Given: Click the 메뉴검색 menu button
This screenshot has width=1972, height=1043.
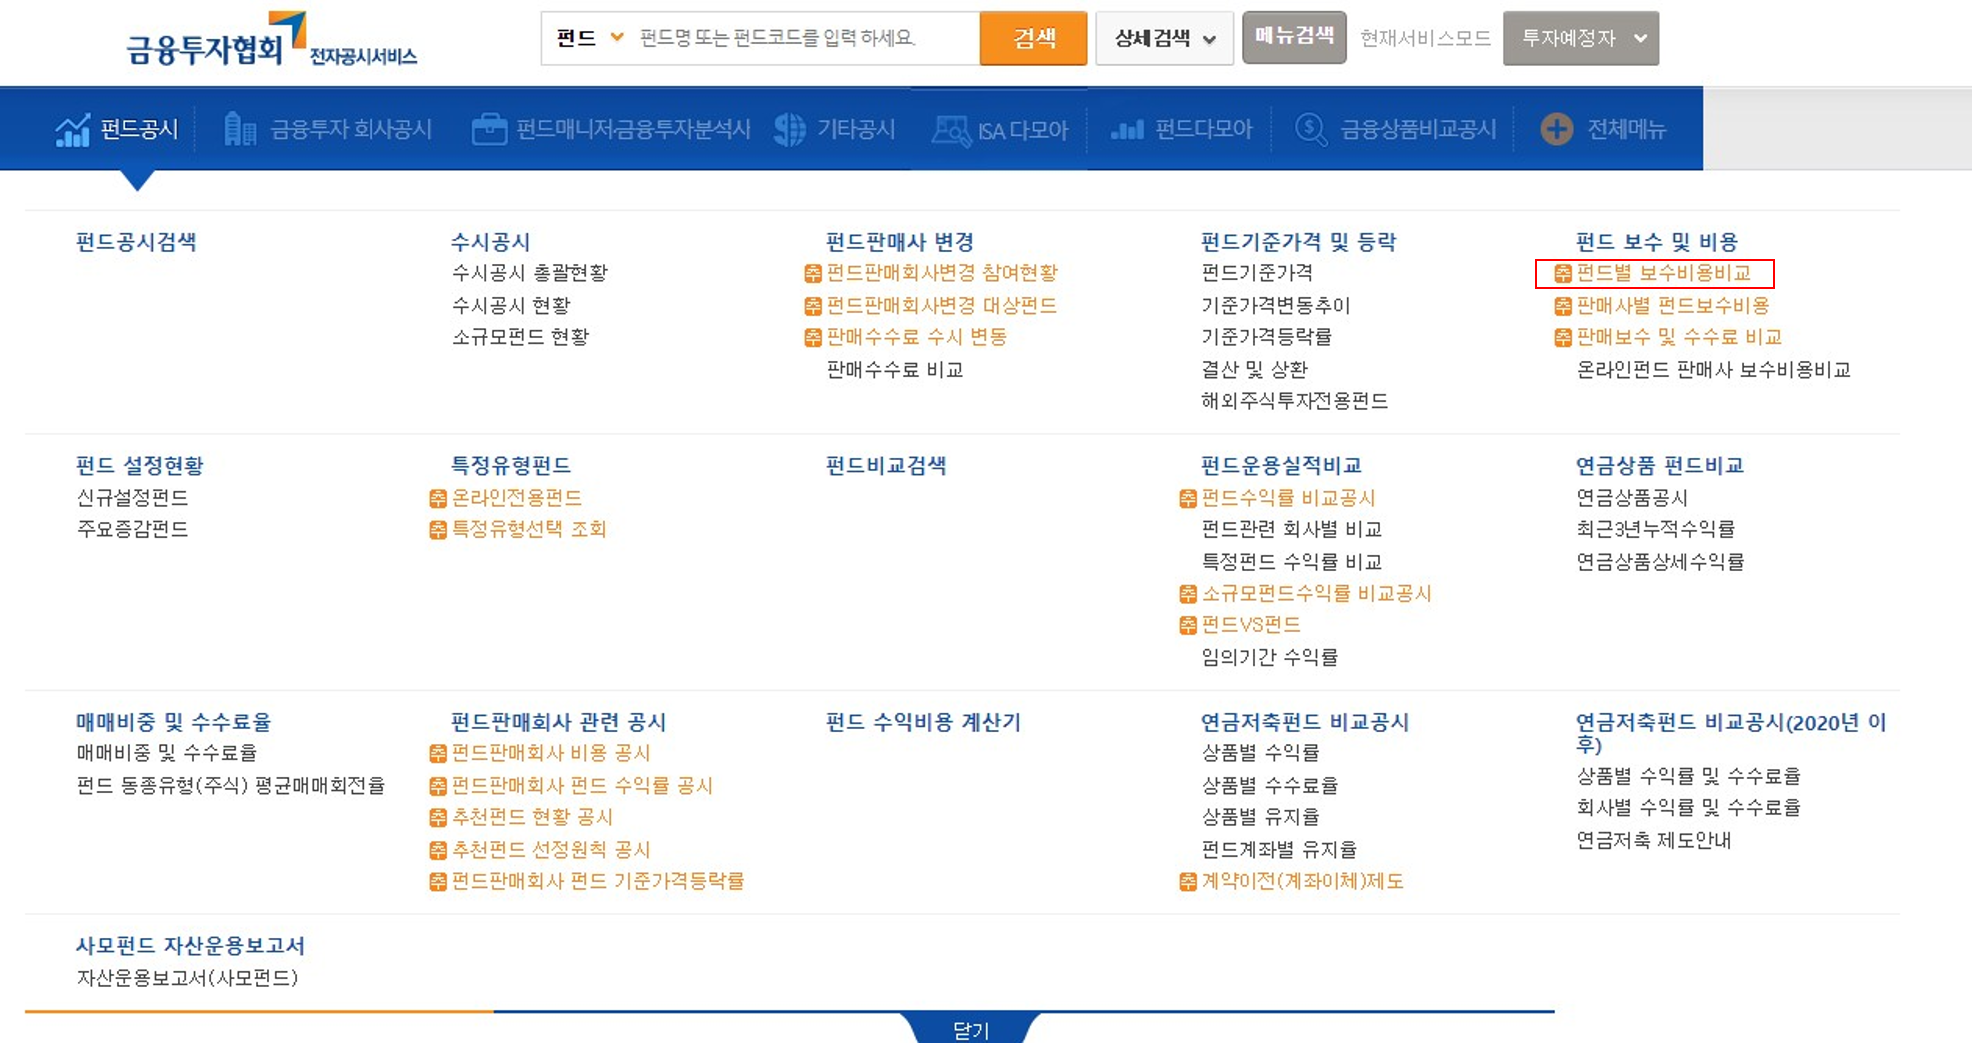Looking at the screenshot, I should point(1293,38).
